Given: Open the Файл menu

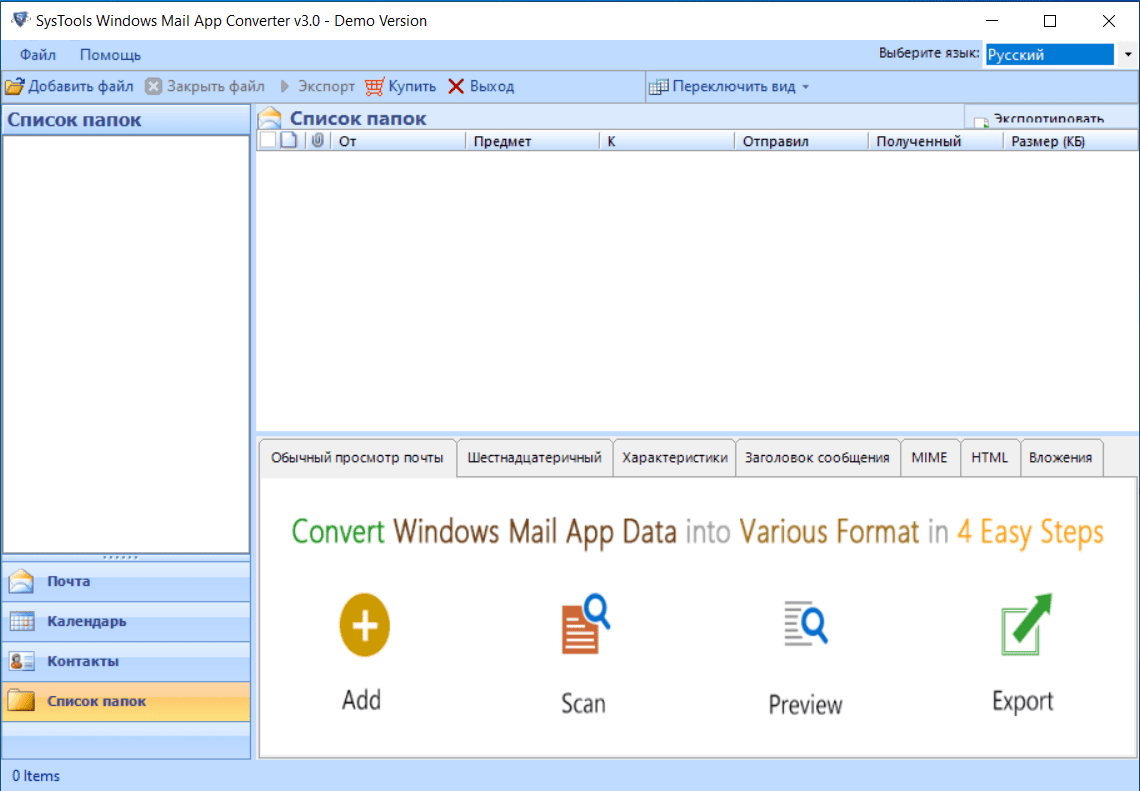Looking at the screenshot, I should (x=38, y=55).
